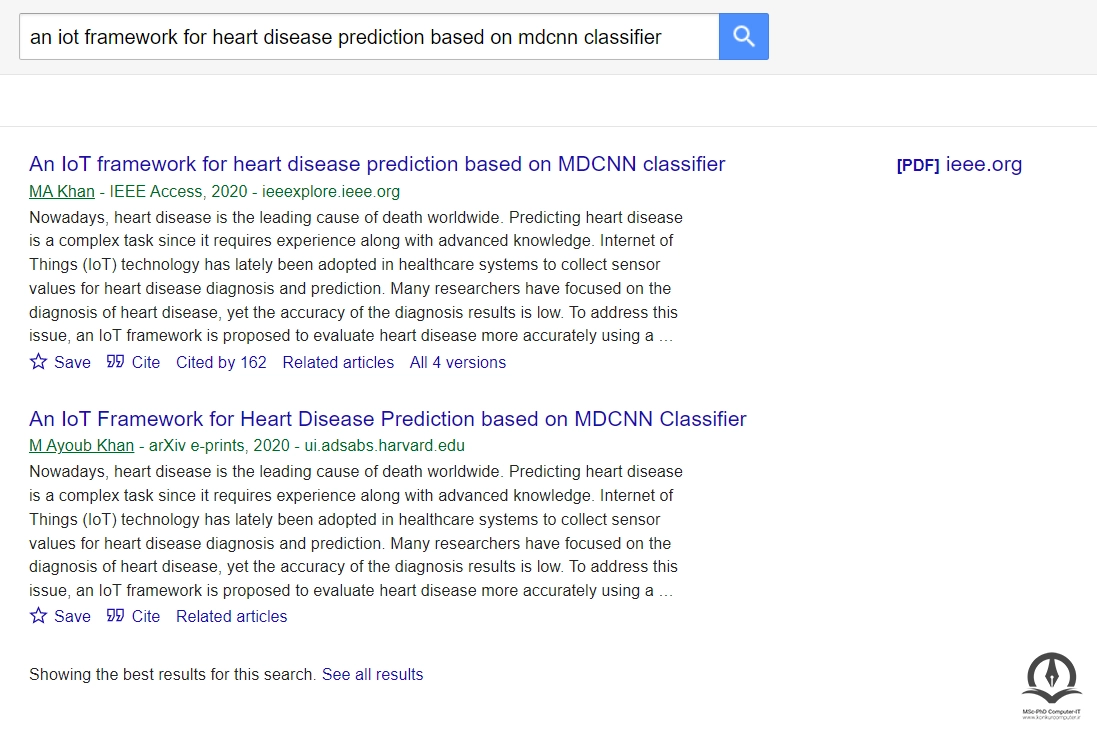The width and height of the screenshot is (1097, 730).
Task: Click the Cite label on second result
Action: [146, 616]
